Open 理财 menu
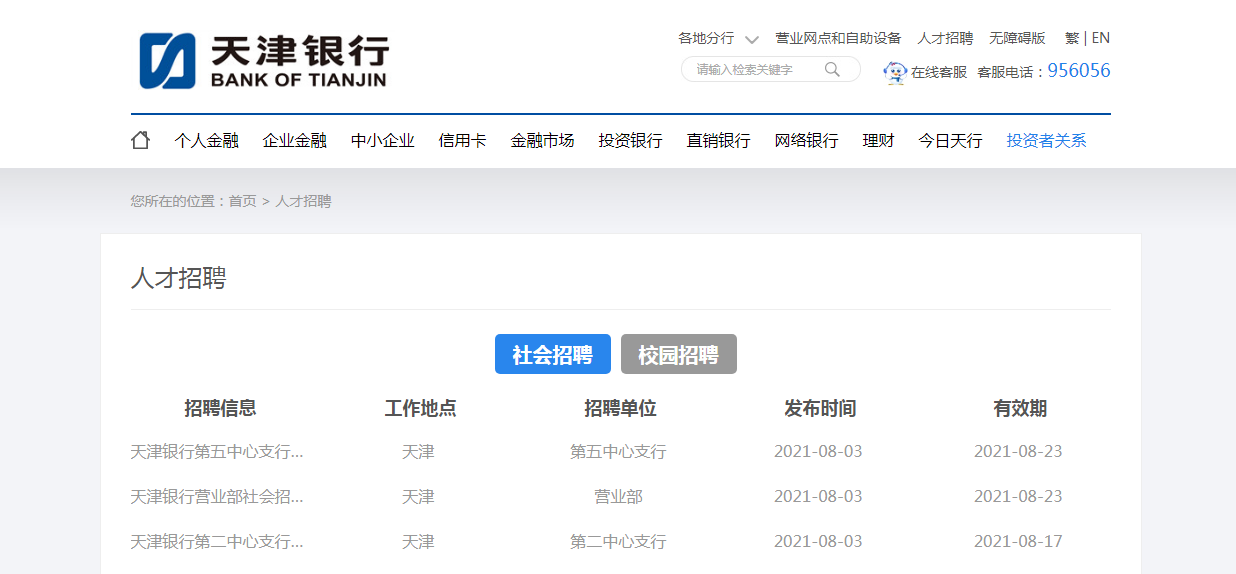Image resolution: width=1236 pixels, height=574 pixels. [x=878, y=141]
